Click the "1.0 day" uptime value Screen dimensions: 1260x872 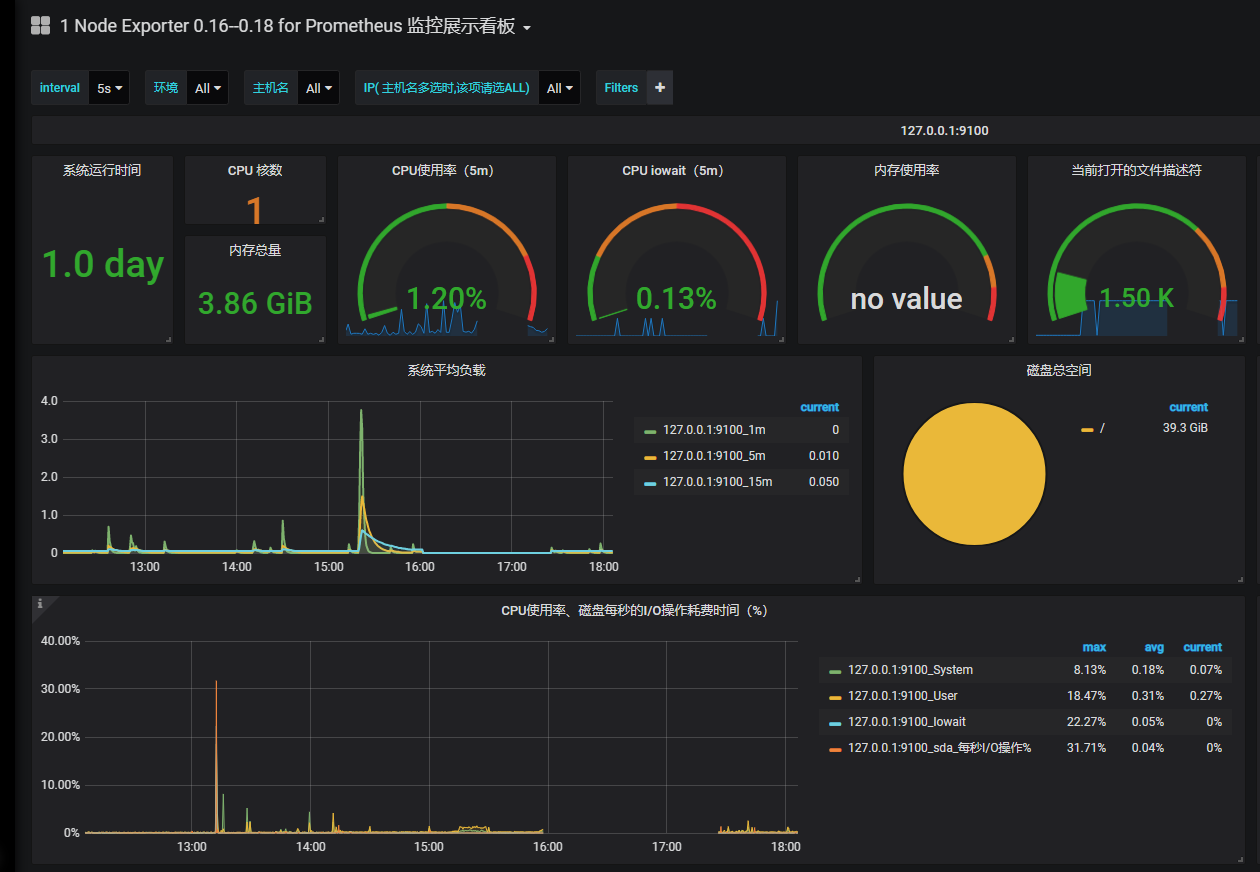tap(103, 264)
